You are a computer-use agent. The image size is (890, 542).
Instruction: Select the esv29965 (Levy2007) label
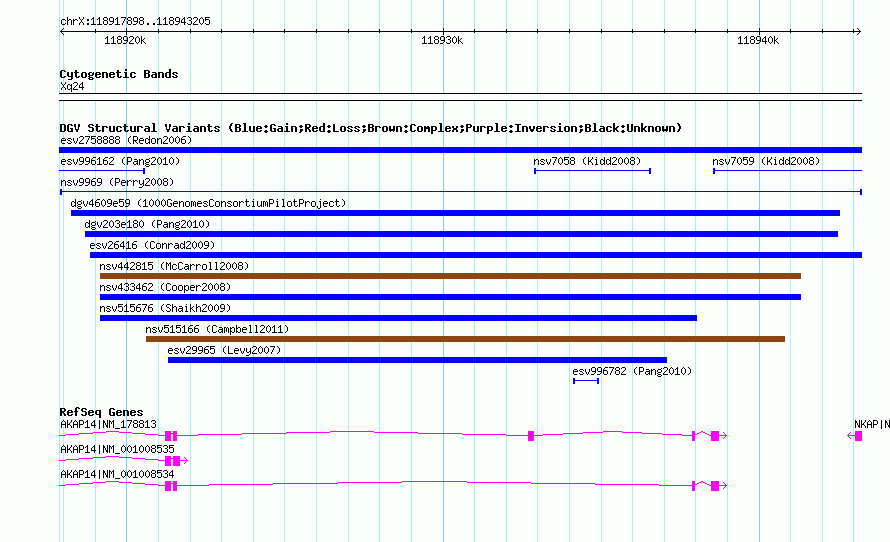coord(224,350)
